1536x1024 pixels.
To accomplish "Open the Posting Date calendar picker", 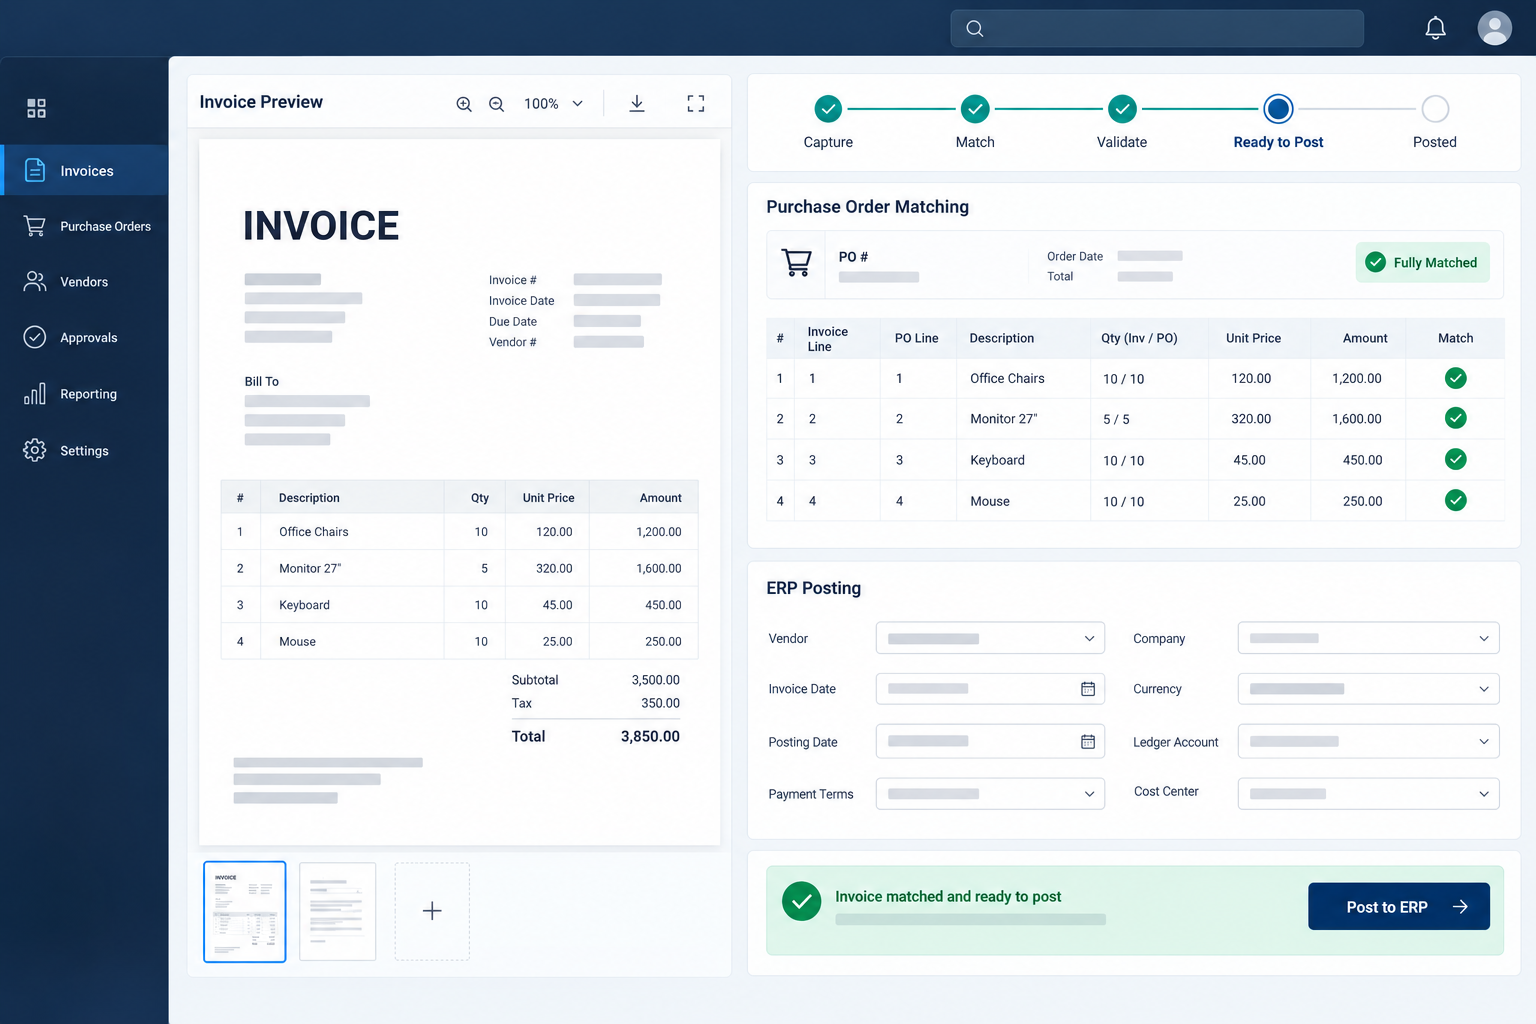I will (1088, 741).
